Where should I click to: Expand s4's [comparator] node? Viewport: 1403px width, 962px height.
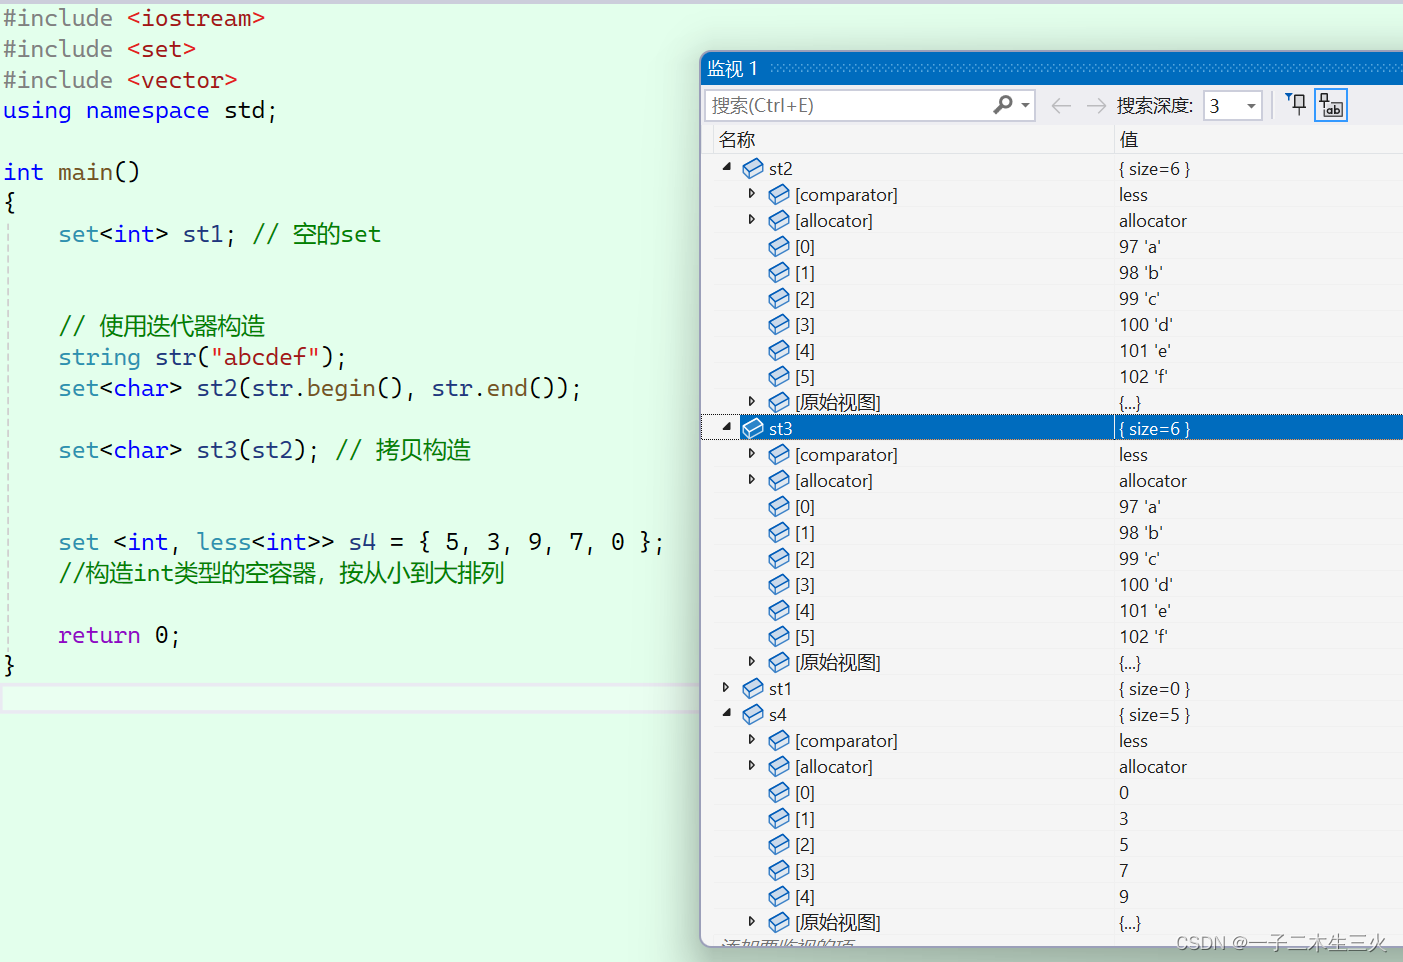(752, 740)
